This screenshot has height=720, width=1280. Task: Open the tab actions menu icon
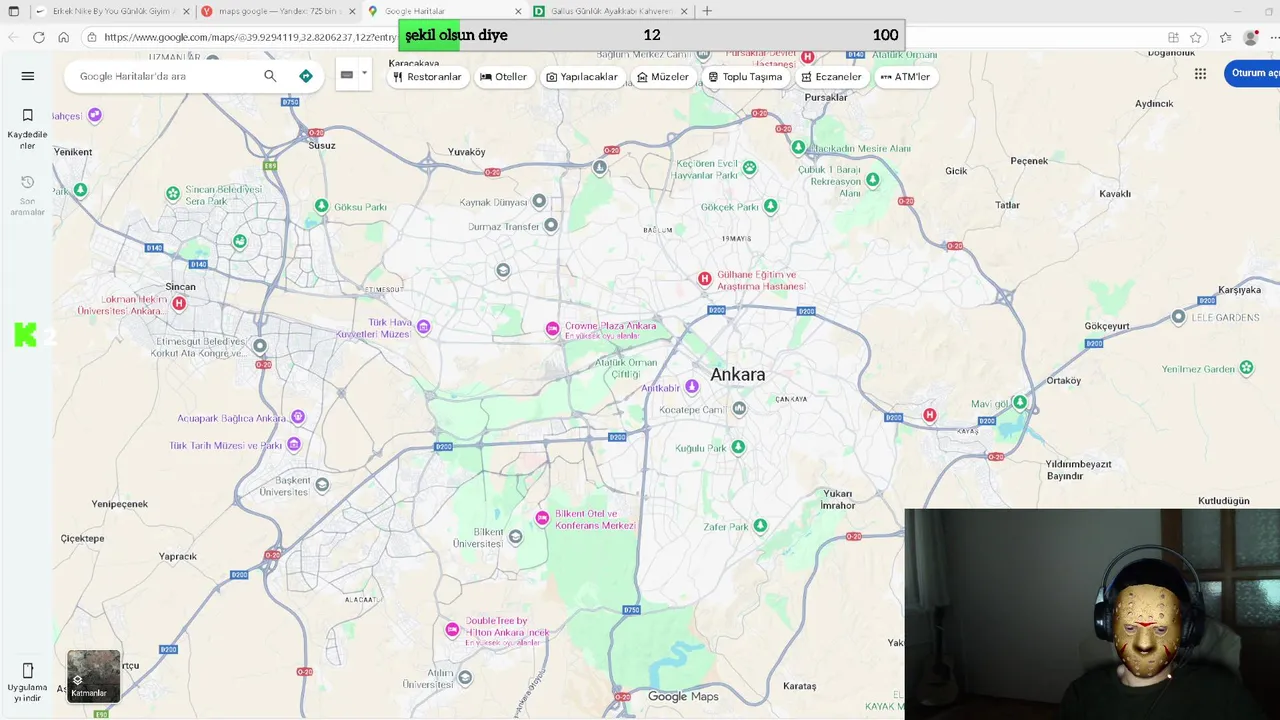click(13, 11)
